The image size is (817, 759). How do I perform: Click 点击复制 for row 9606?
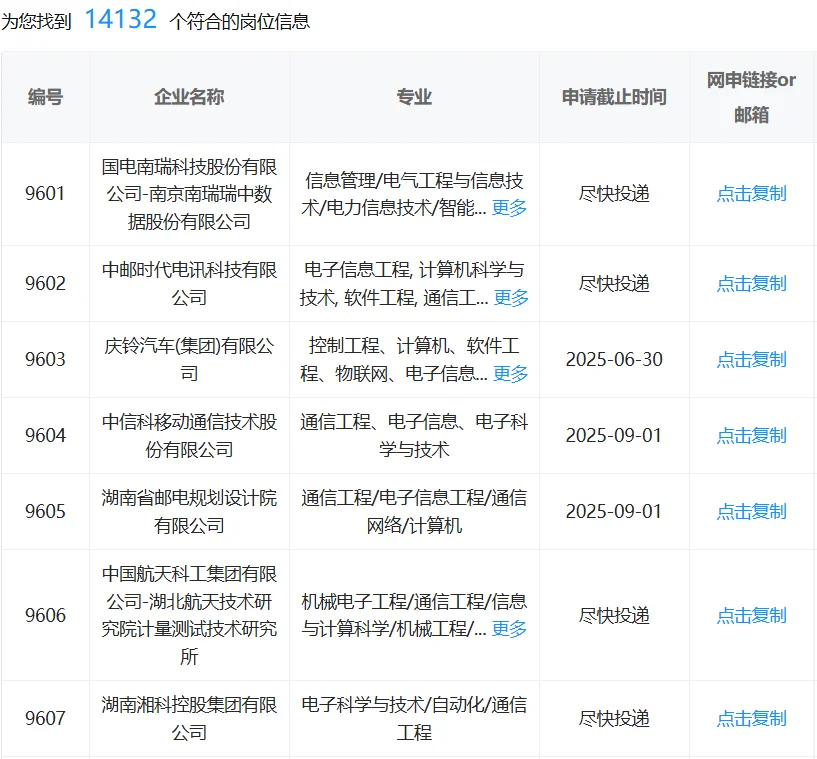click(x=751, y=616)
